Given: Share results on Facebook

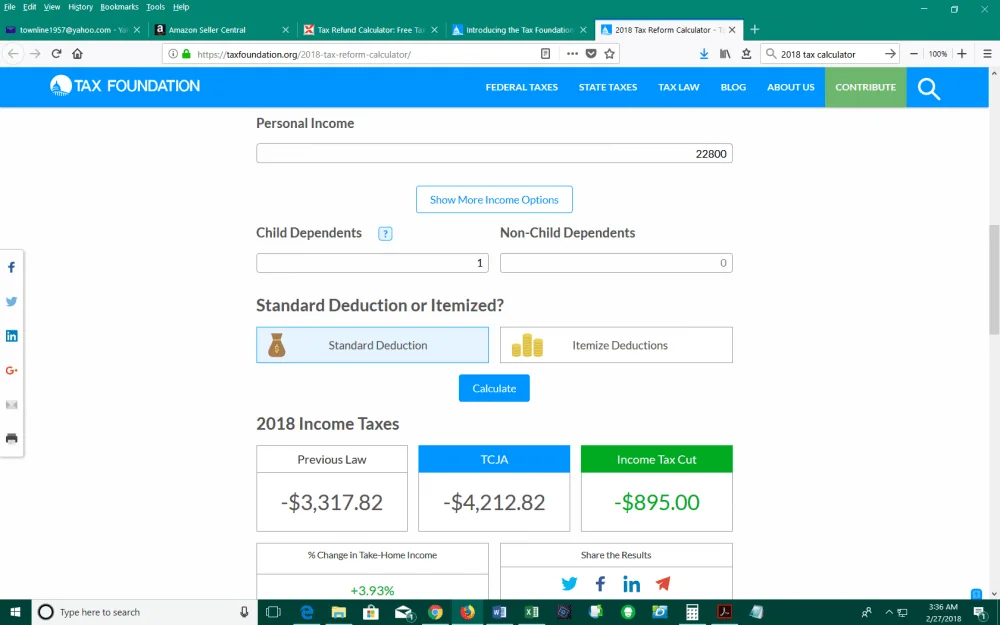Looking at the screenshot, I should point(600,584).
